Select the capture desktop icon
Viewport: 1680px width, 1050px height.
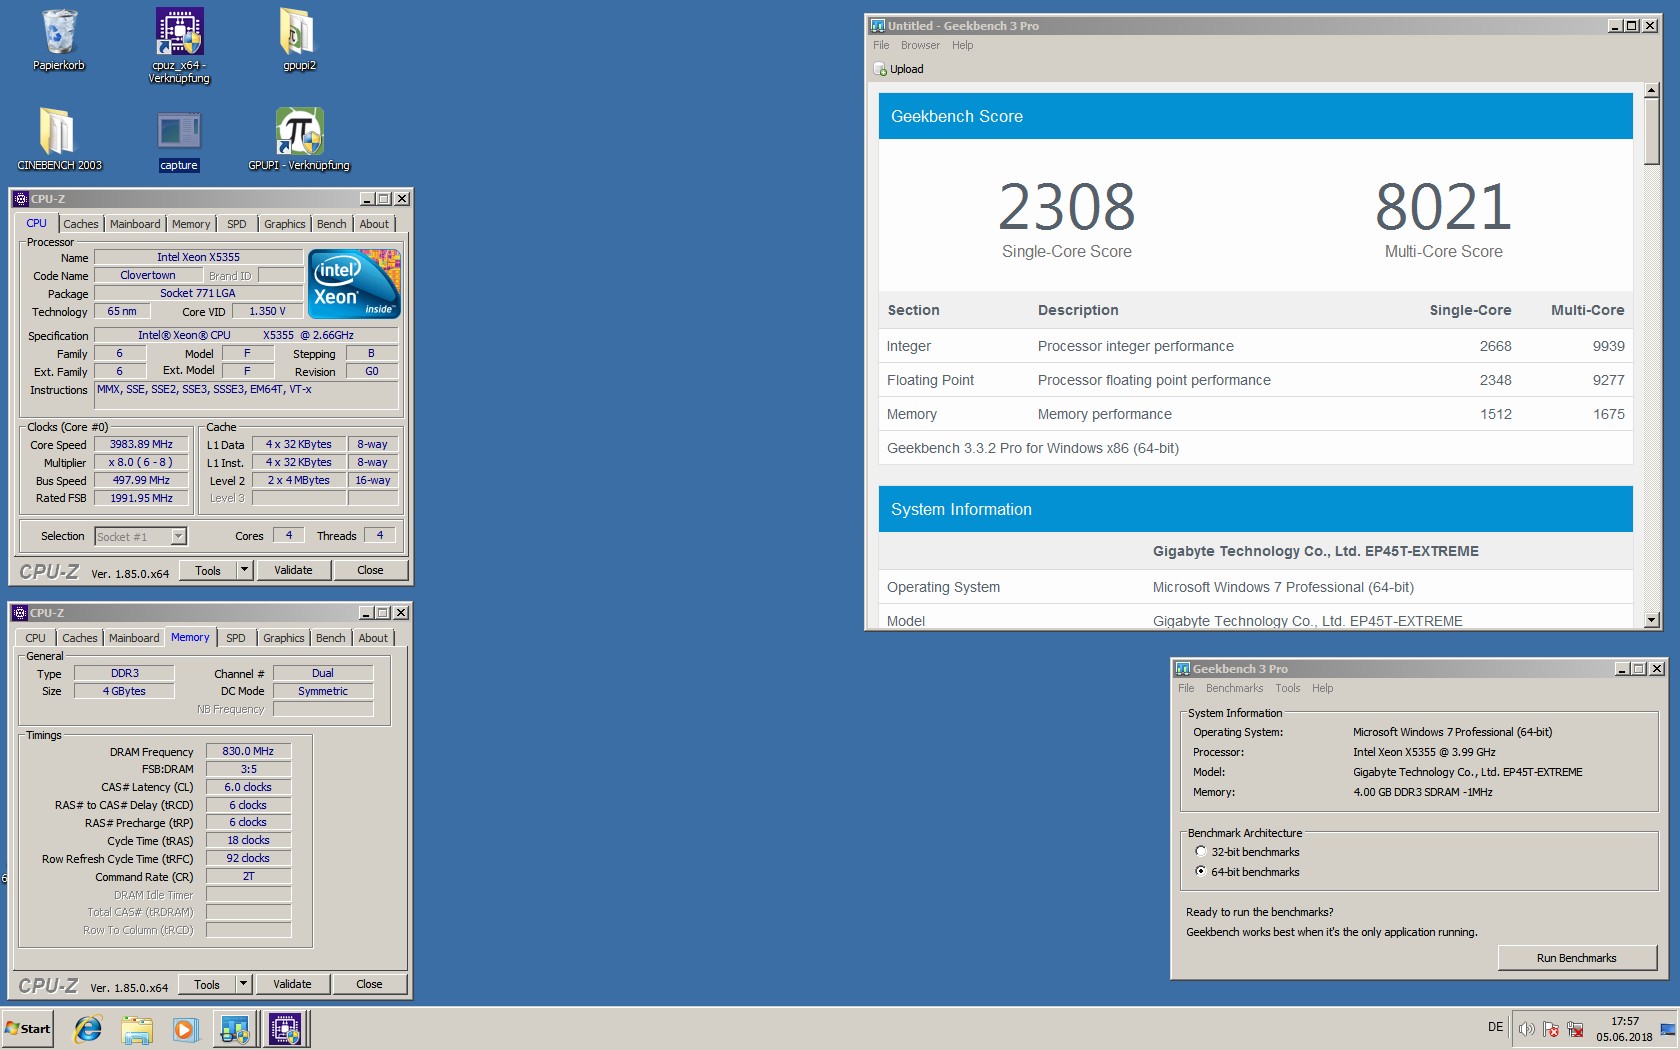click(x=179, y=139)
